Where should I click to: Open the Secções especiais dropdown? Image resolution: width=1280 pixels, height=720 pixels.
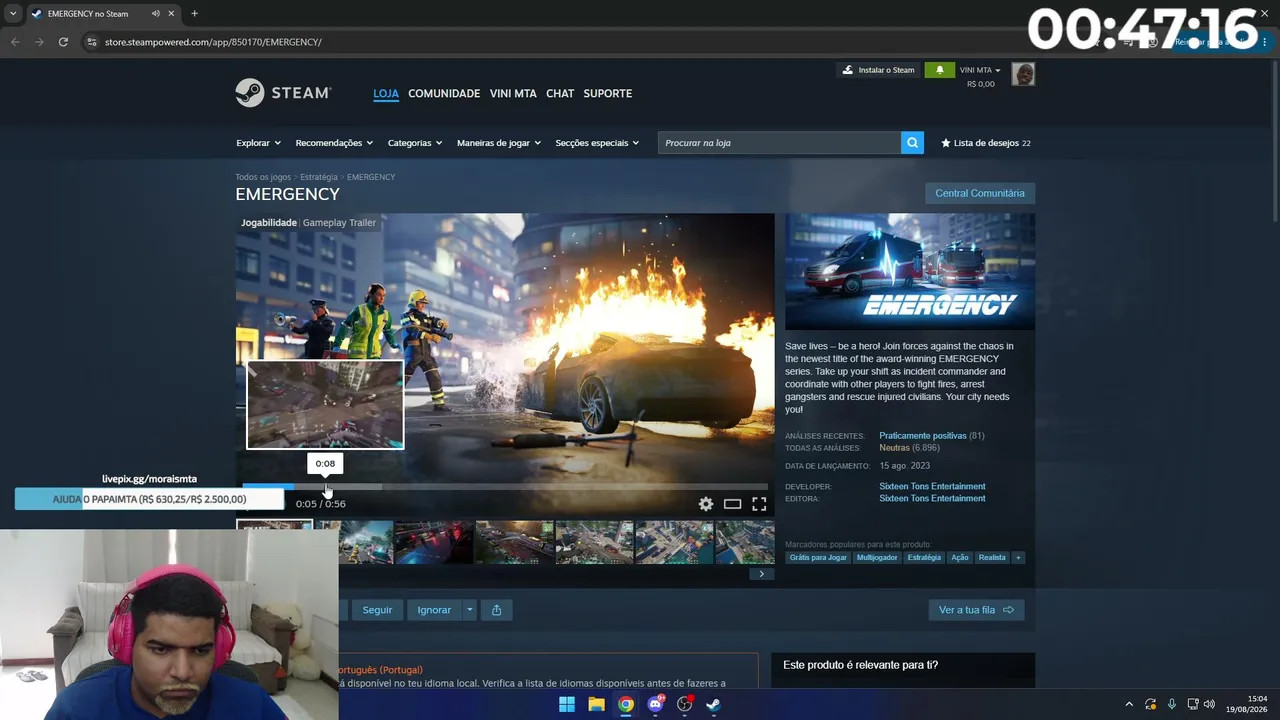pos(597,143)
